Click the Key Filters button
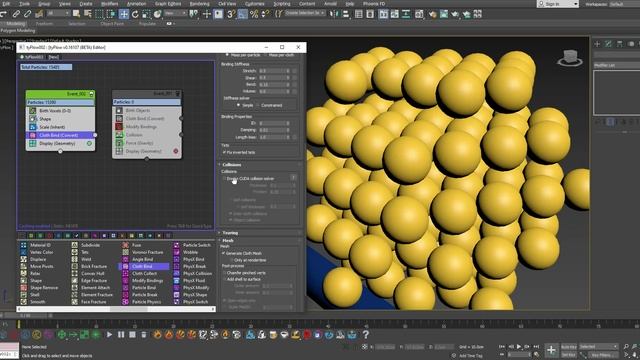 pos(602,355)
